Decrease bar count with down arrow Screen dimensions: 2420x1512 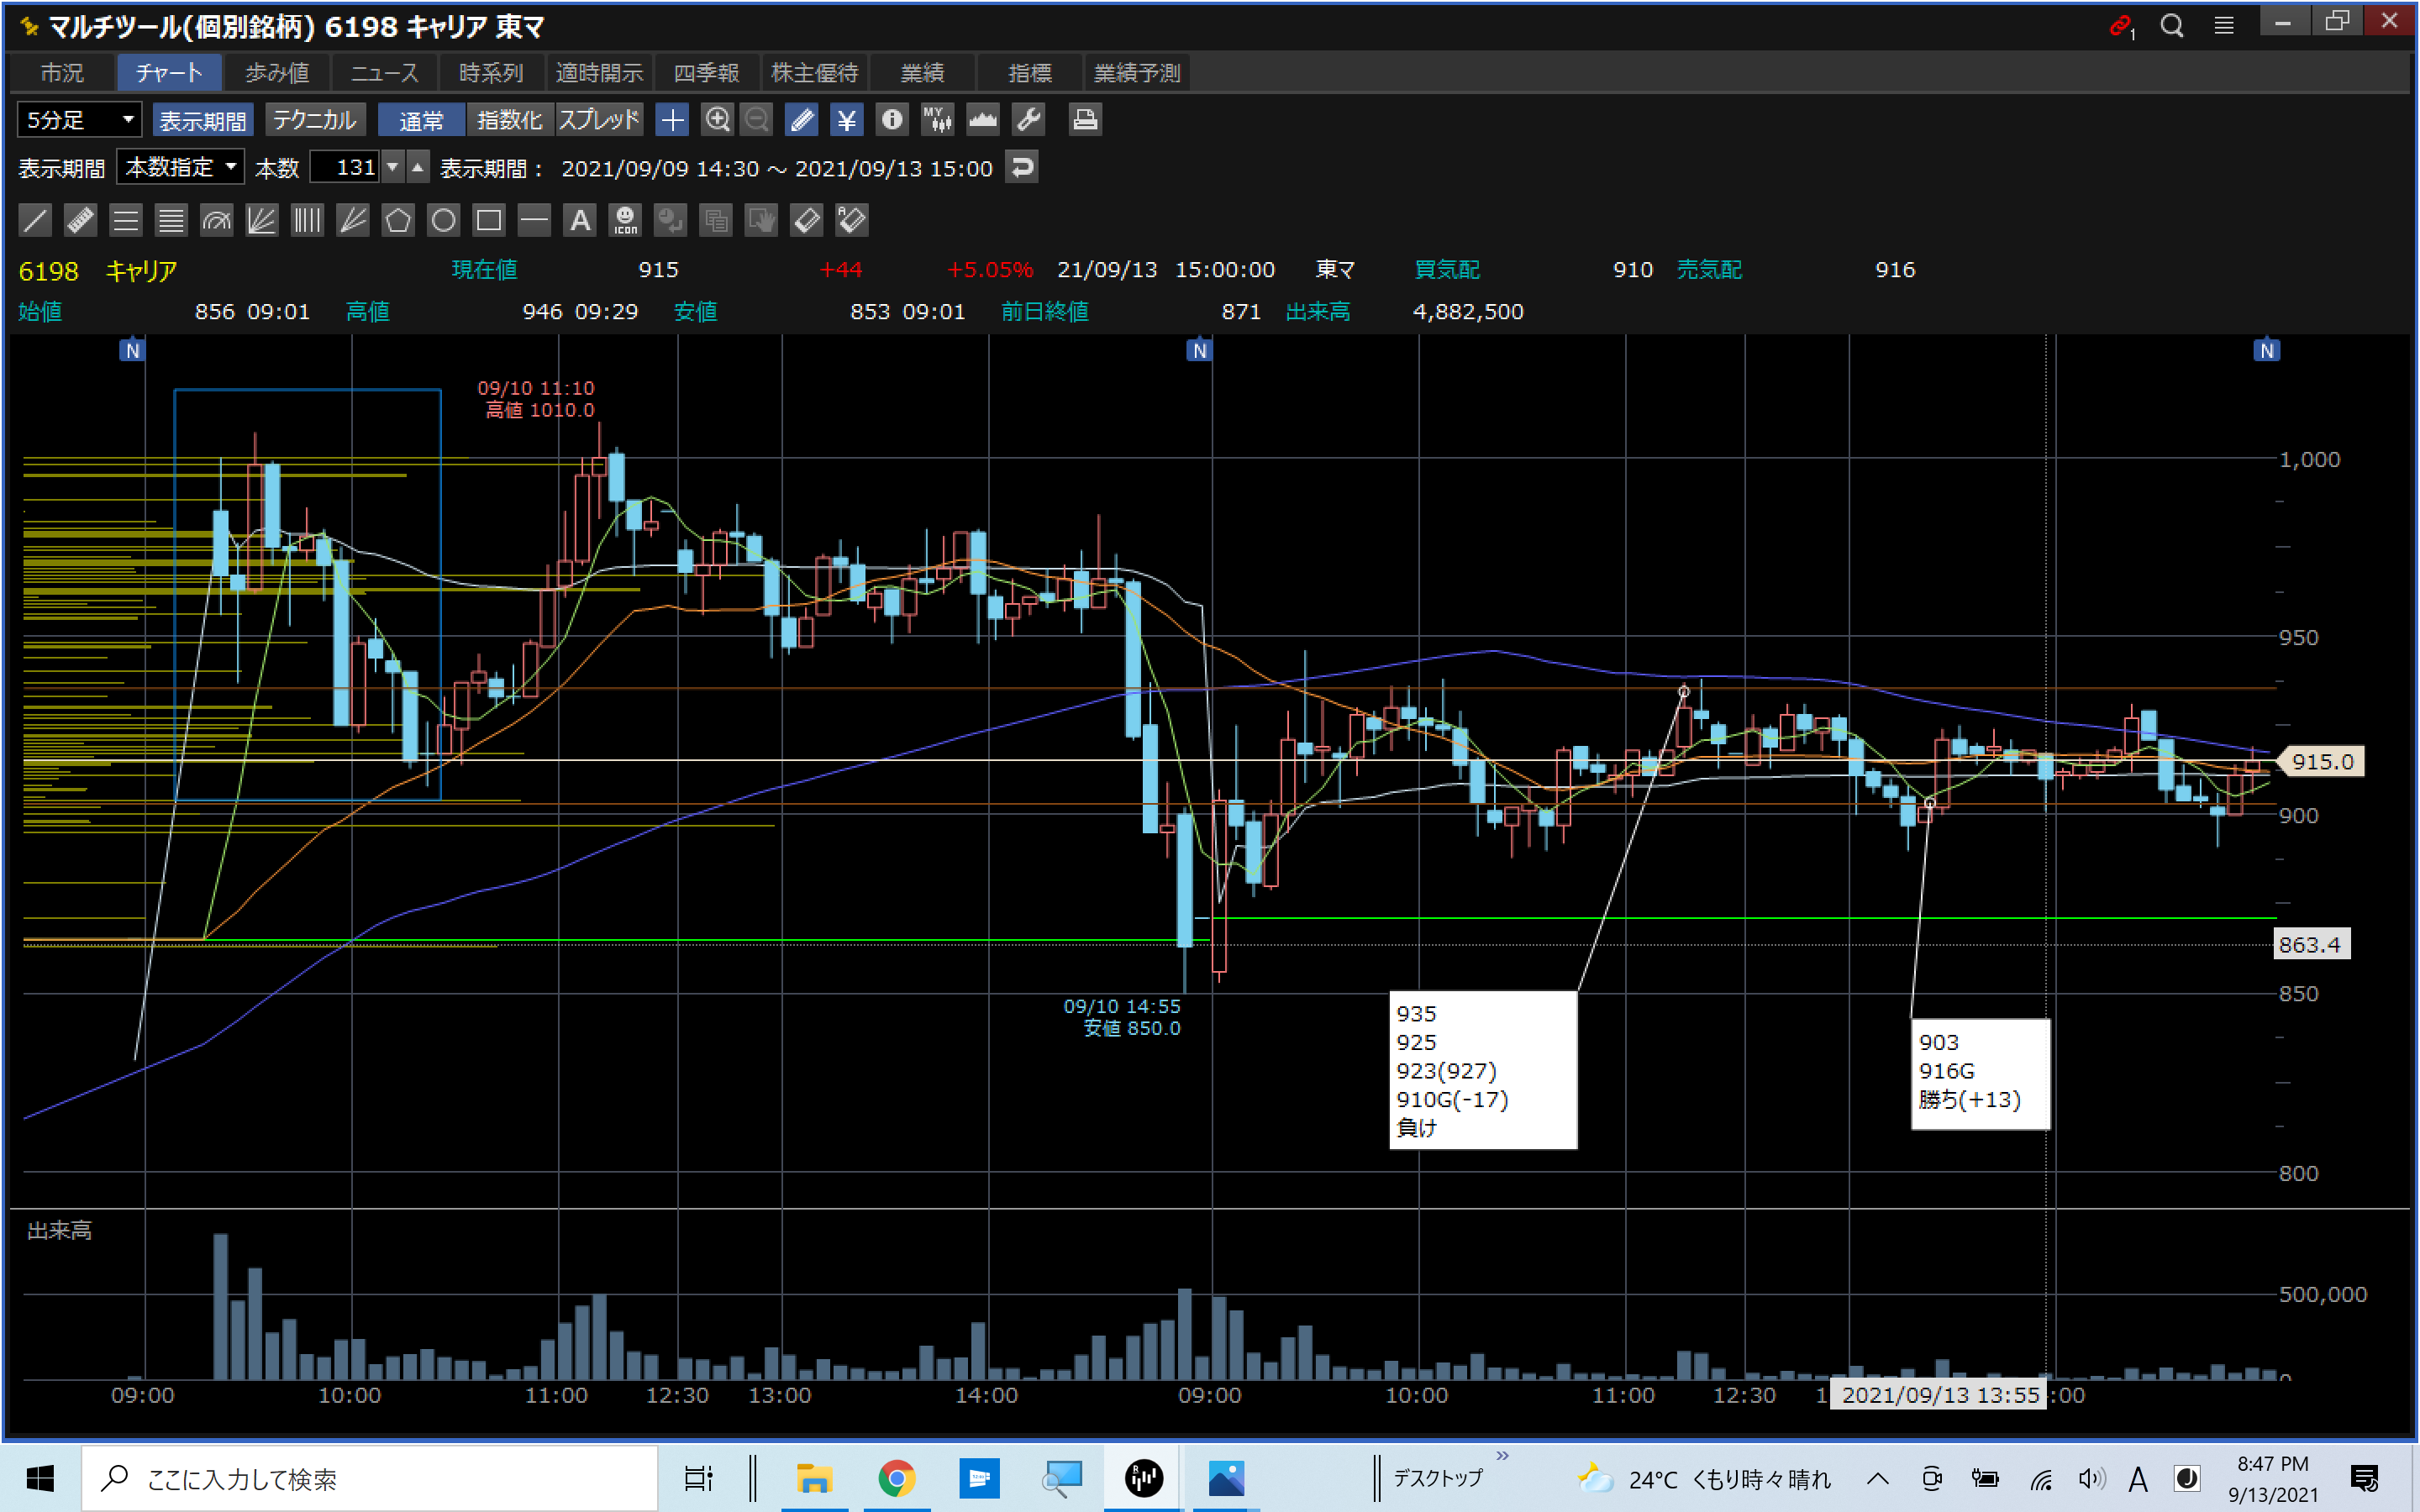pyautogui.click(x=393, y=167)
